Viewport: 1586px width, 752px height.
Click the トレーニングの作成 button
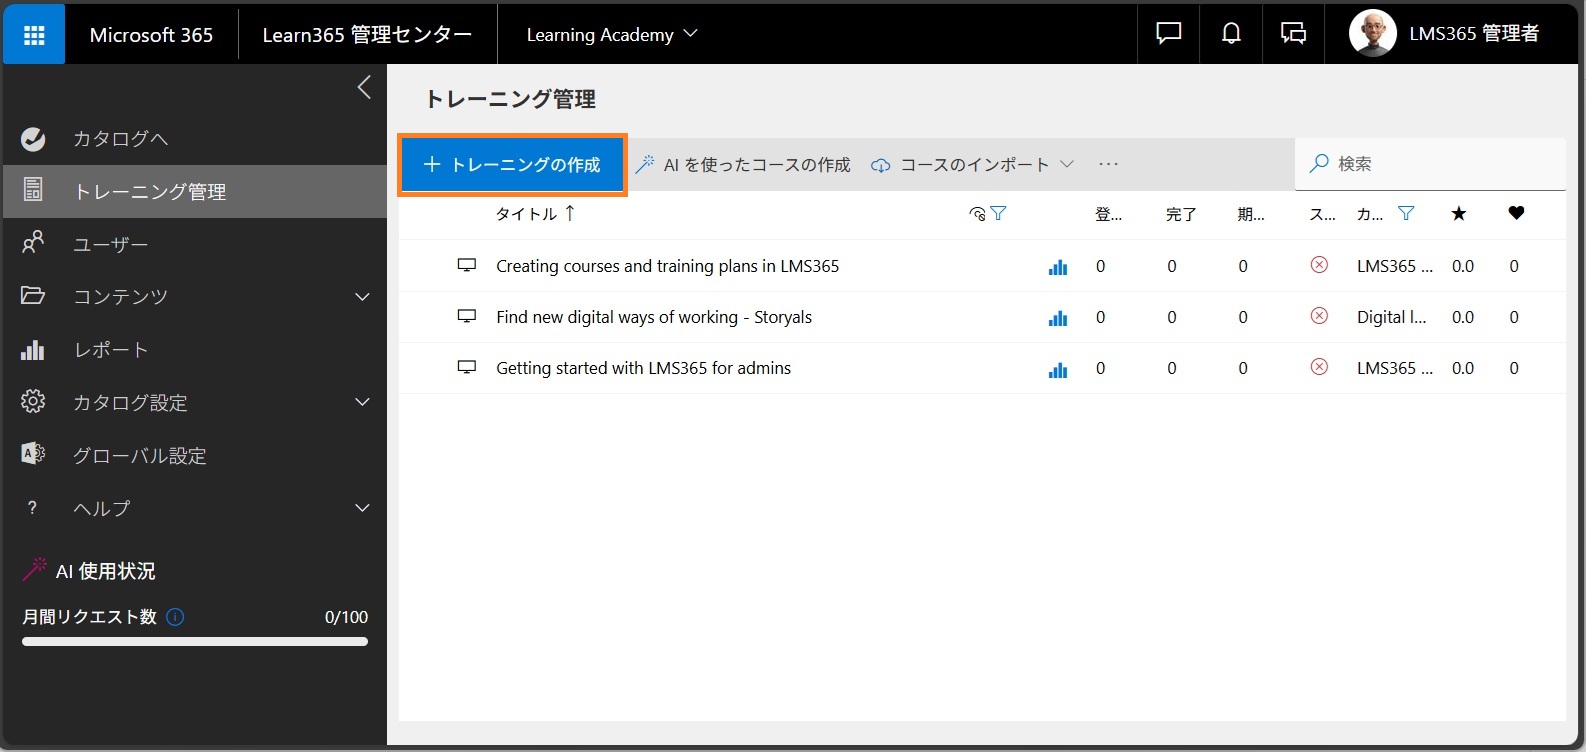point(512,164)
